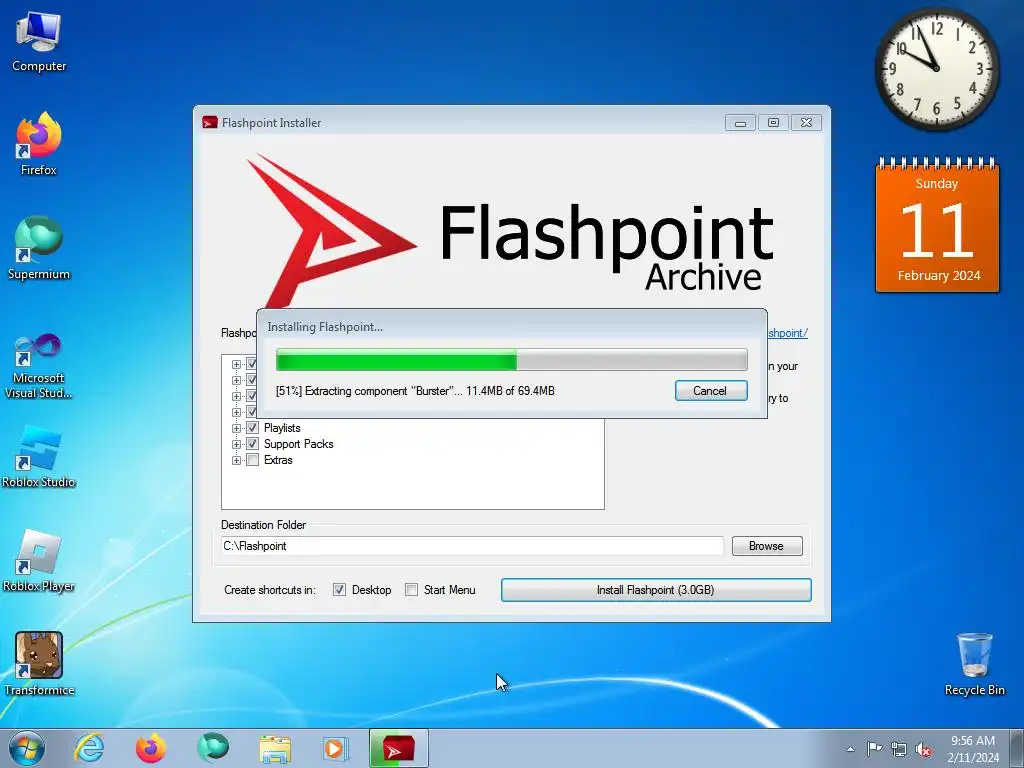Click Install Flashpoint (3.0GB) button

coord(656,590)
